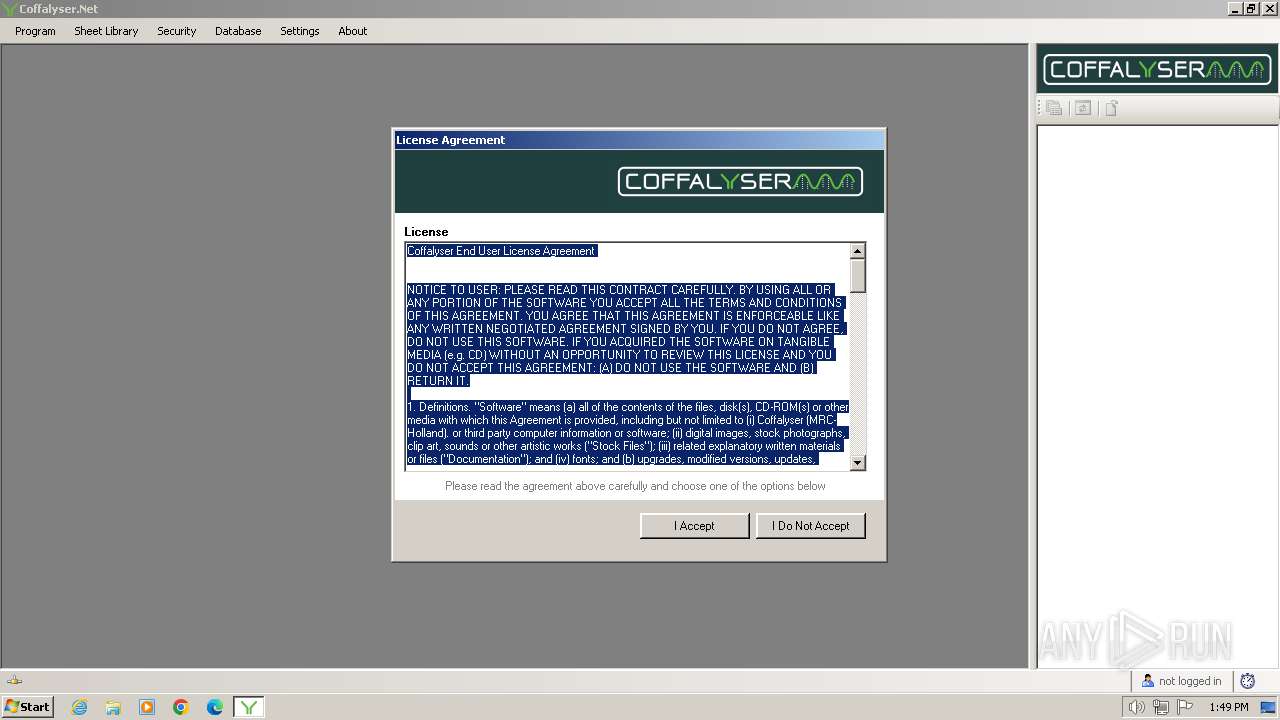
Task: Click the I Accept button
Action: tap(694, 526)
